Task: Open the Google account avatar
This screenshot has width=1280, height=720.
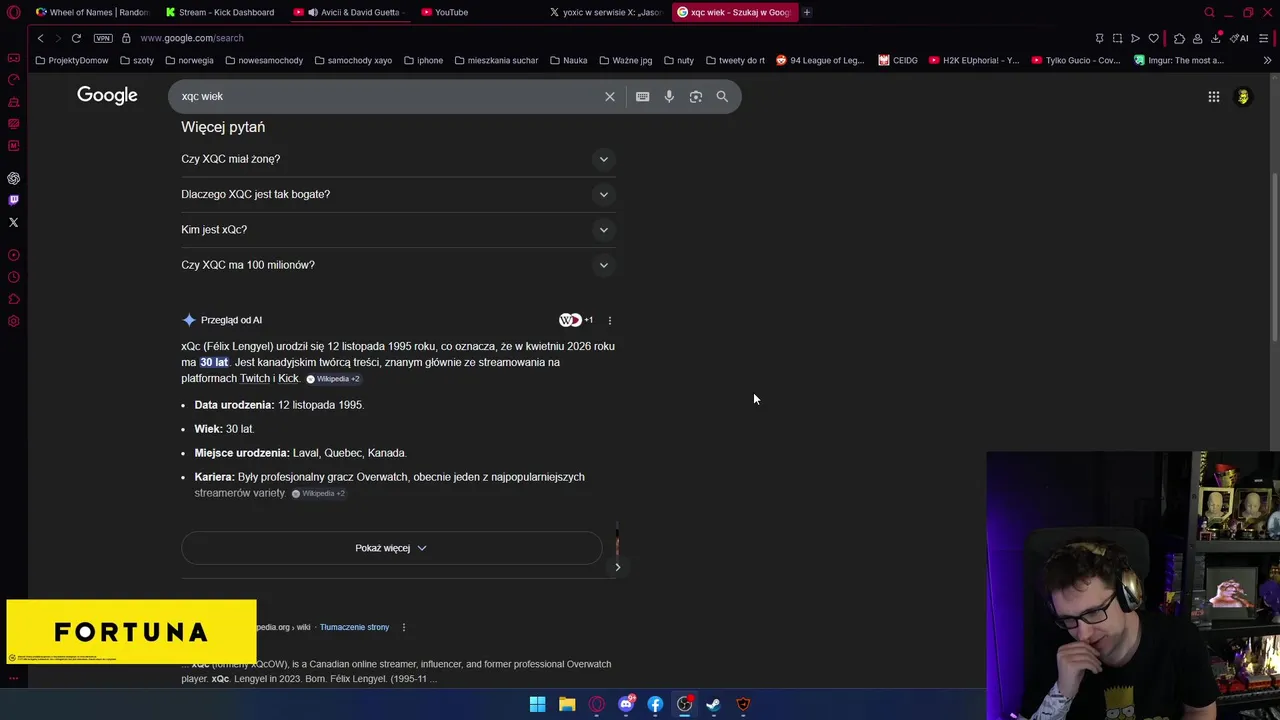Action: coord(1243,97)
